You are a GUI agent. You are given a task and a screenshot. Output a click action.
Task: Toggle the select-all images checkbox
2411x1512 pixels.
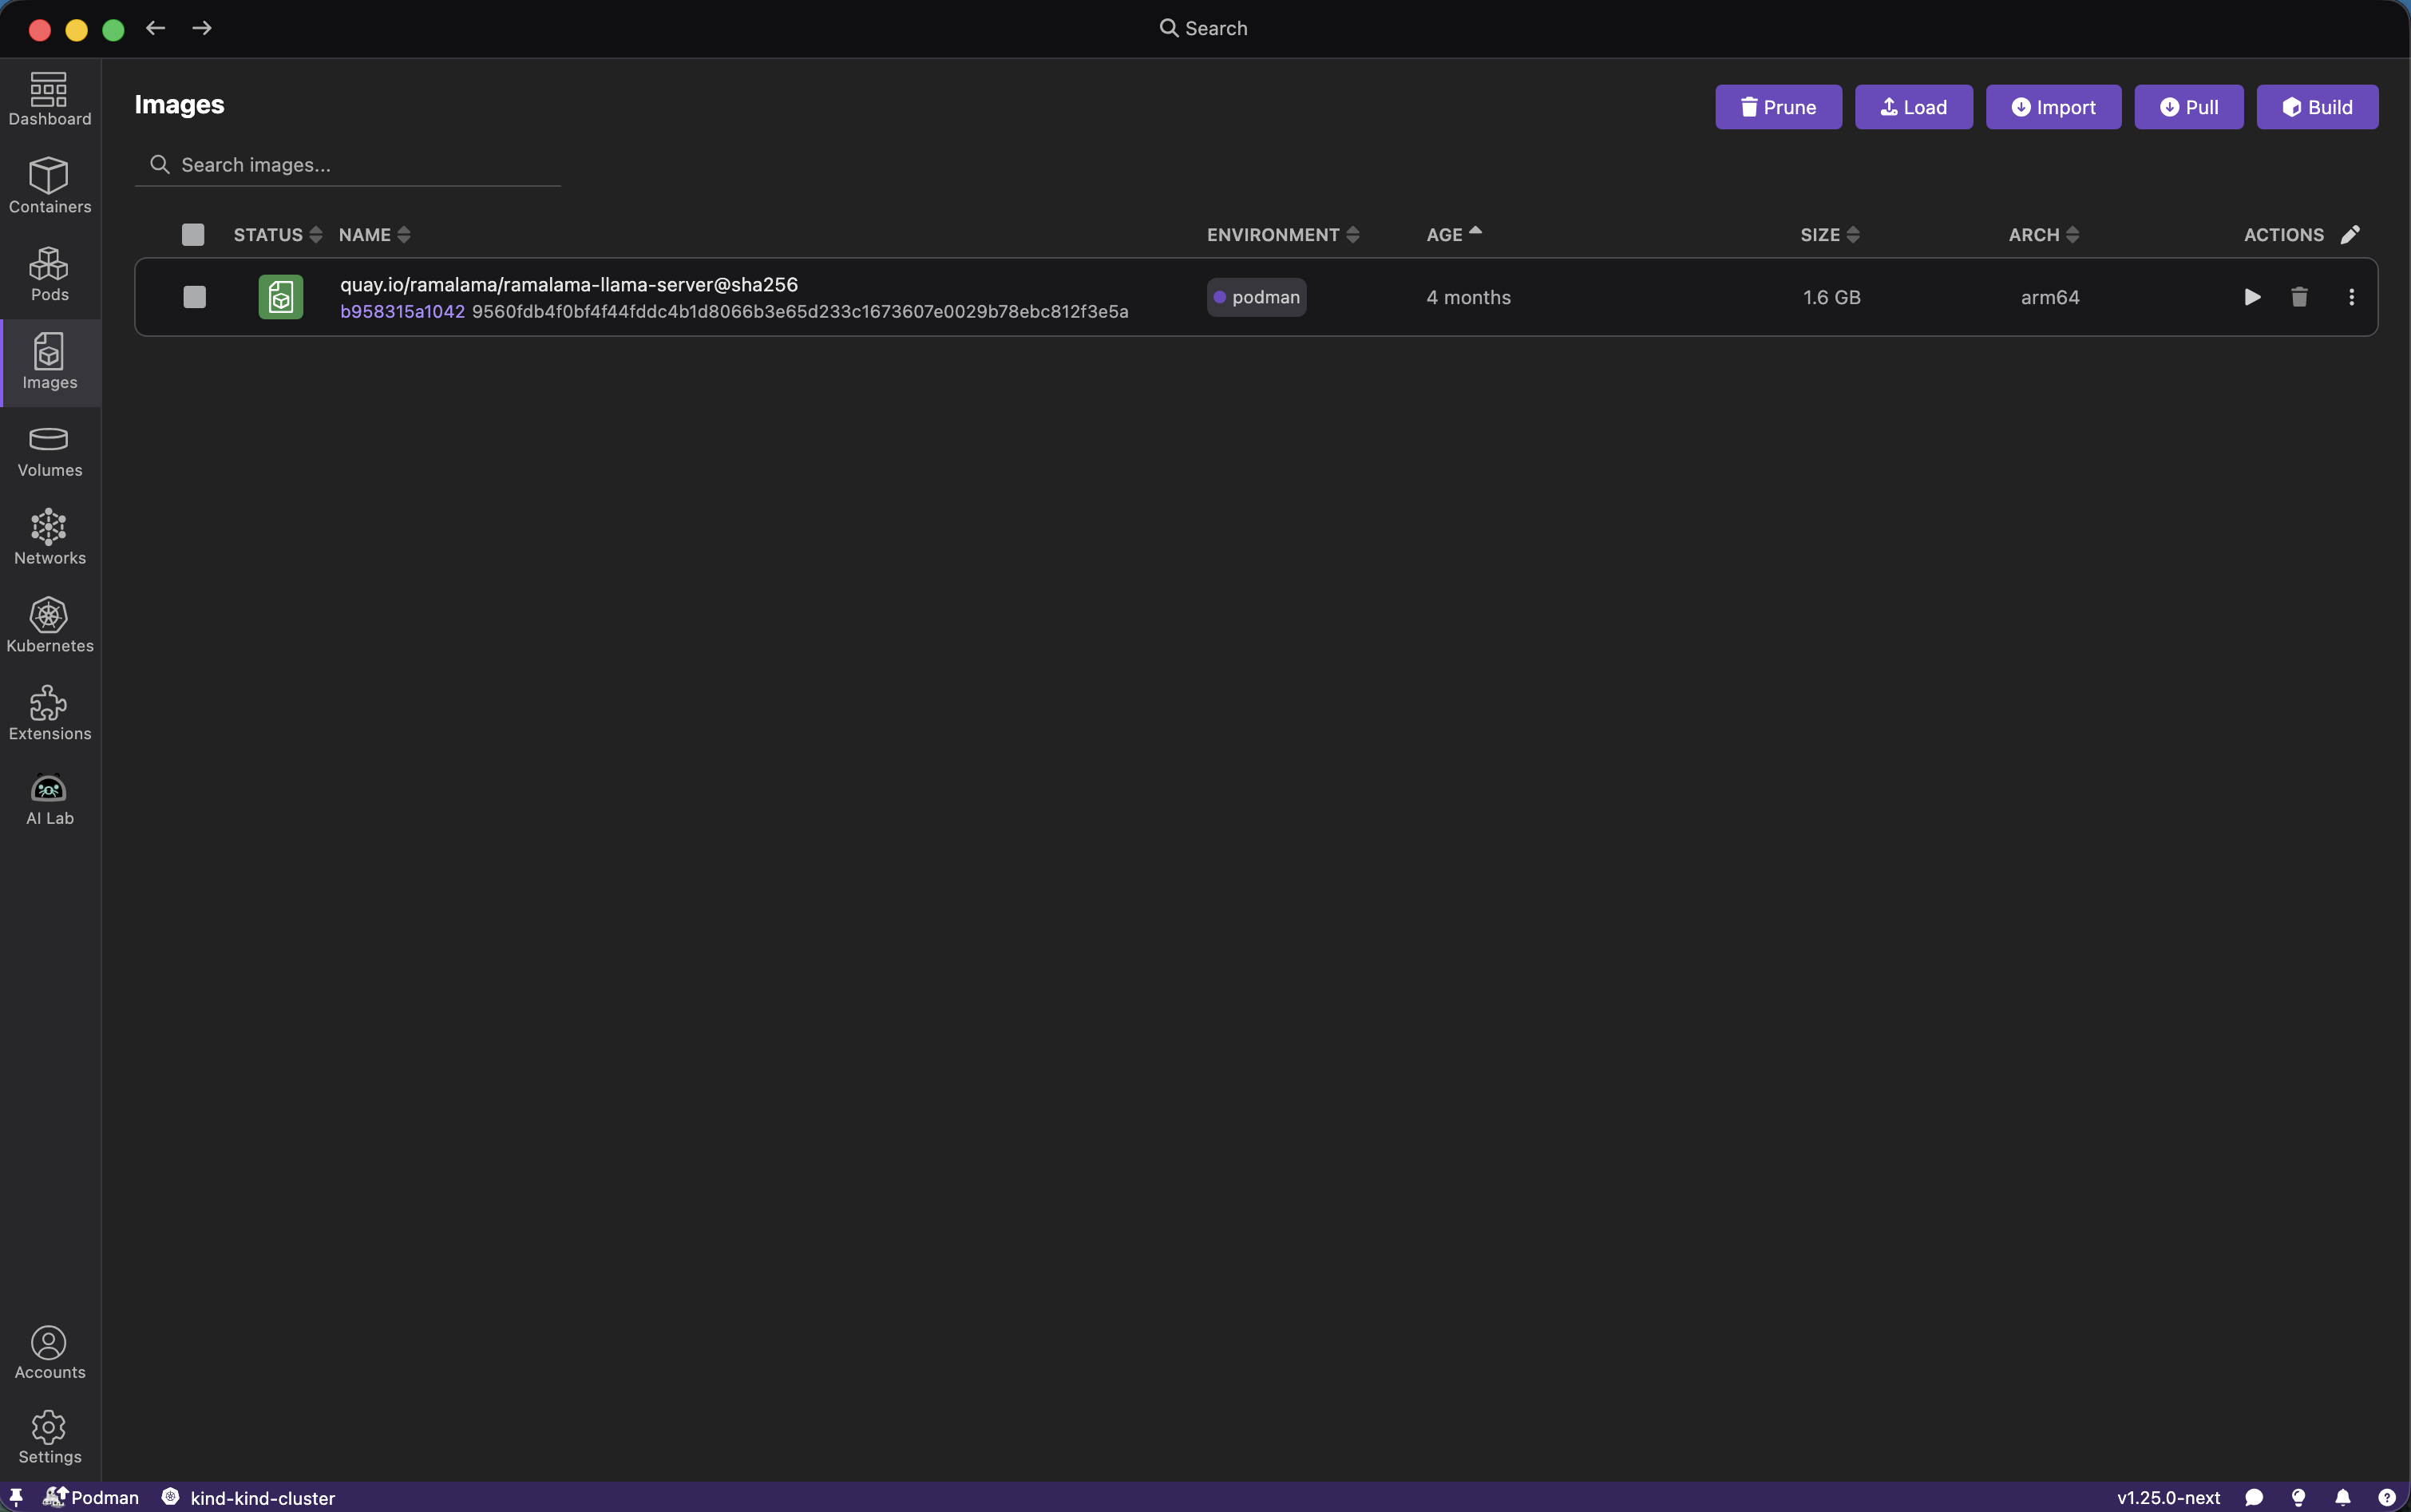[x=193, y=234]
